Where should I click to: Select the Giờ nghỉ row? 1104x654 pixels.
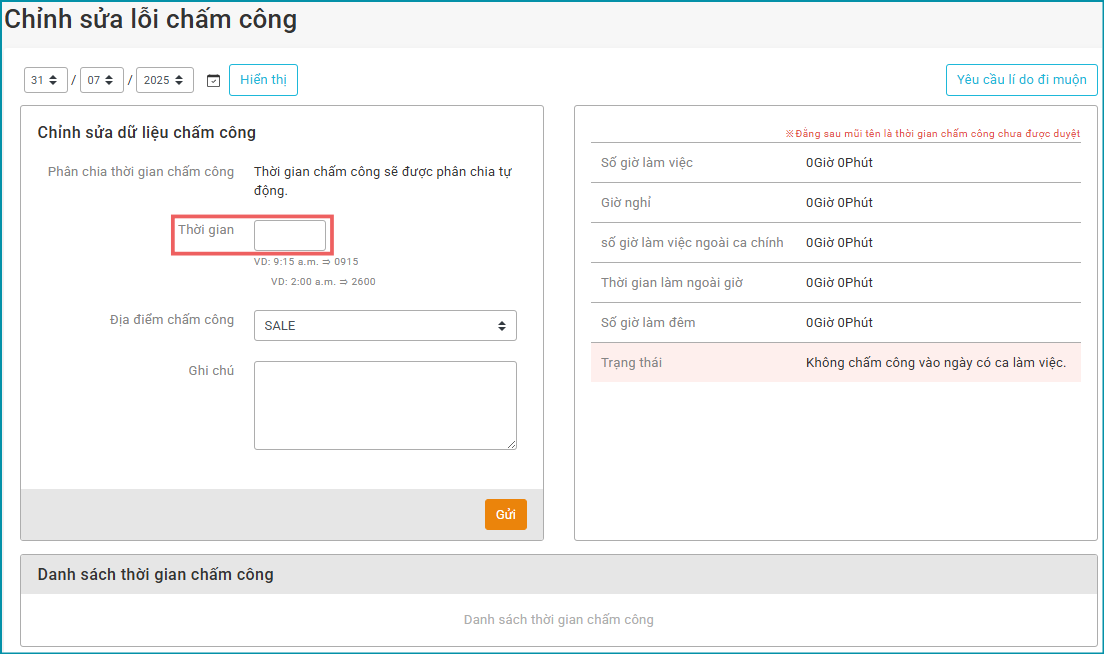[x=835, y=203]
